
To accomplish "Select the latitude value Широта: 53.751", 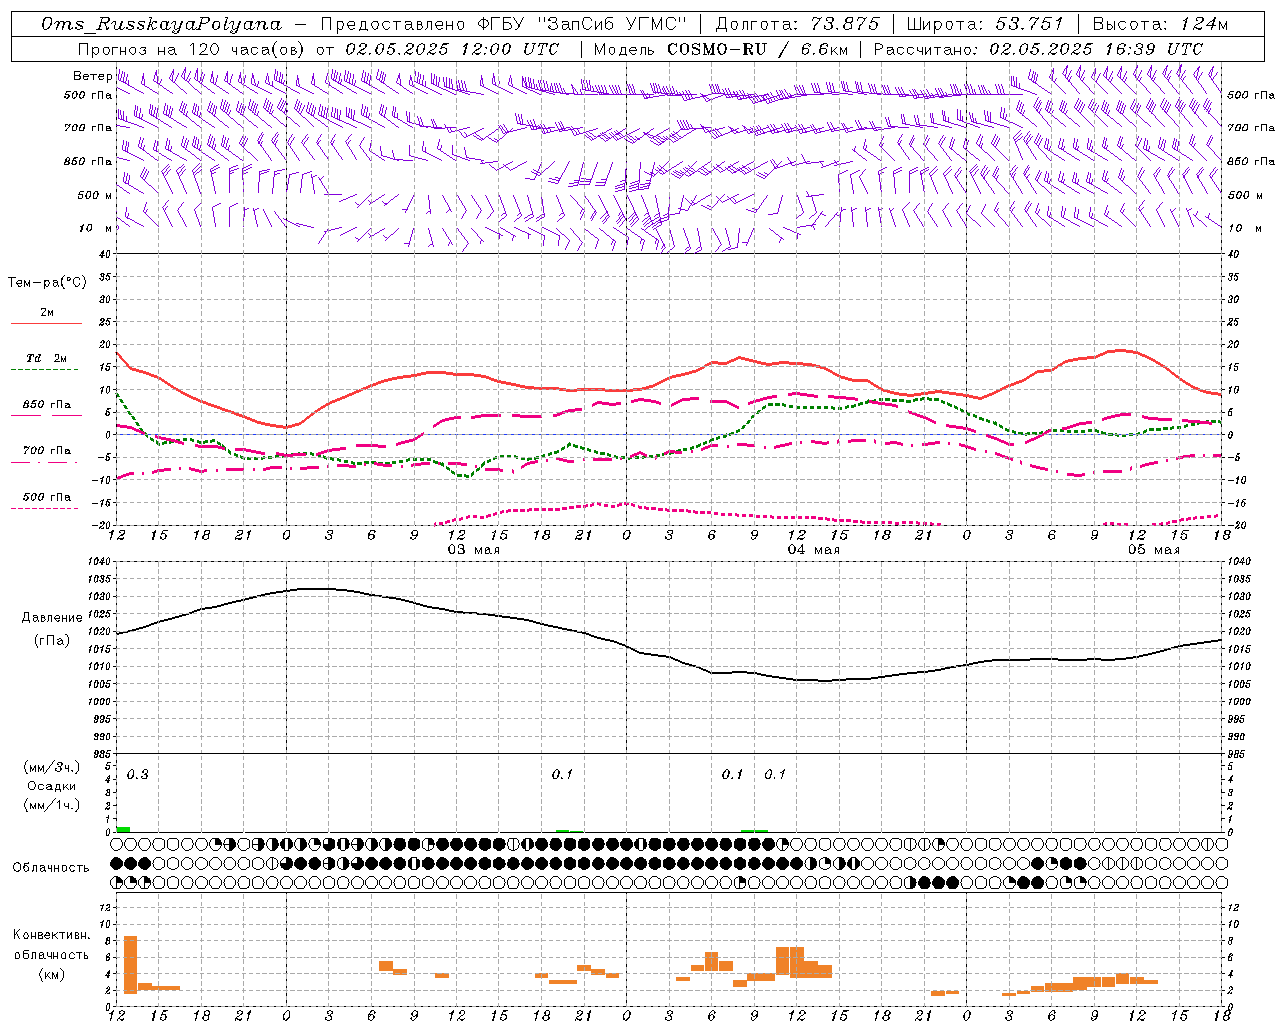I will click(x=985, y=24).
